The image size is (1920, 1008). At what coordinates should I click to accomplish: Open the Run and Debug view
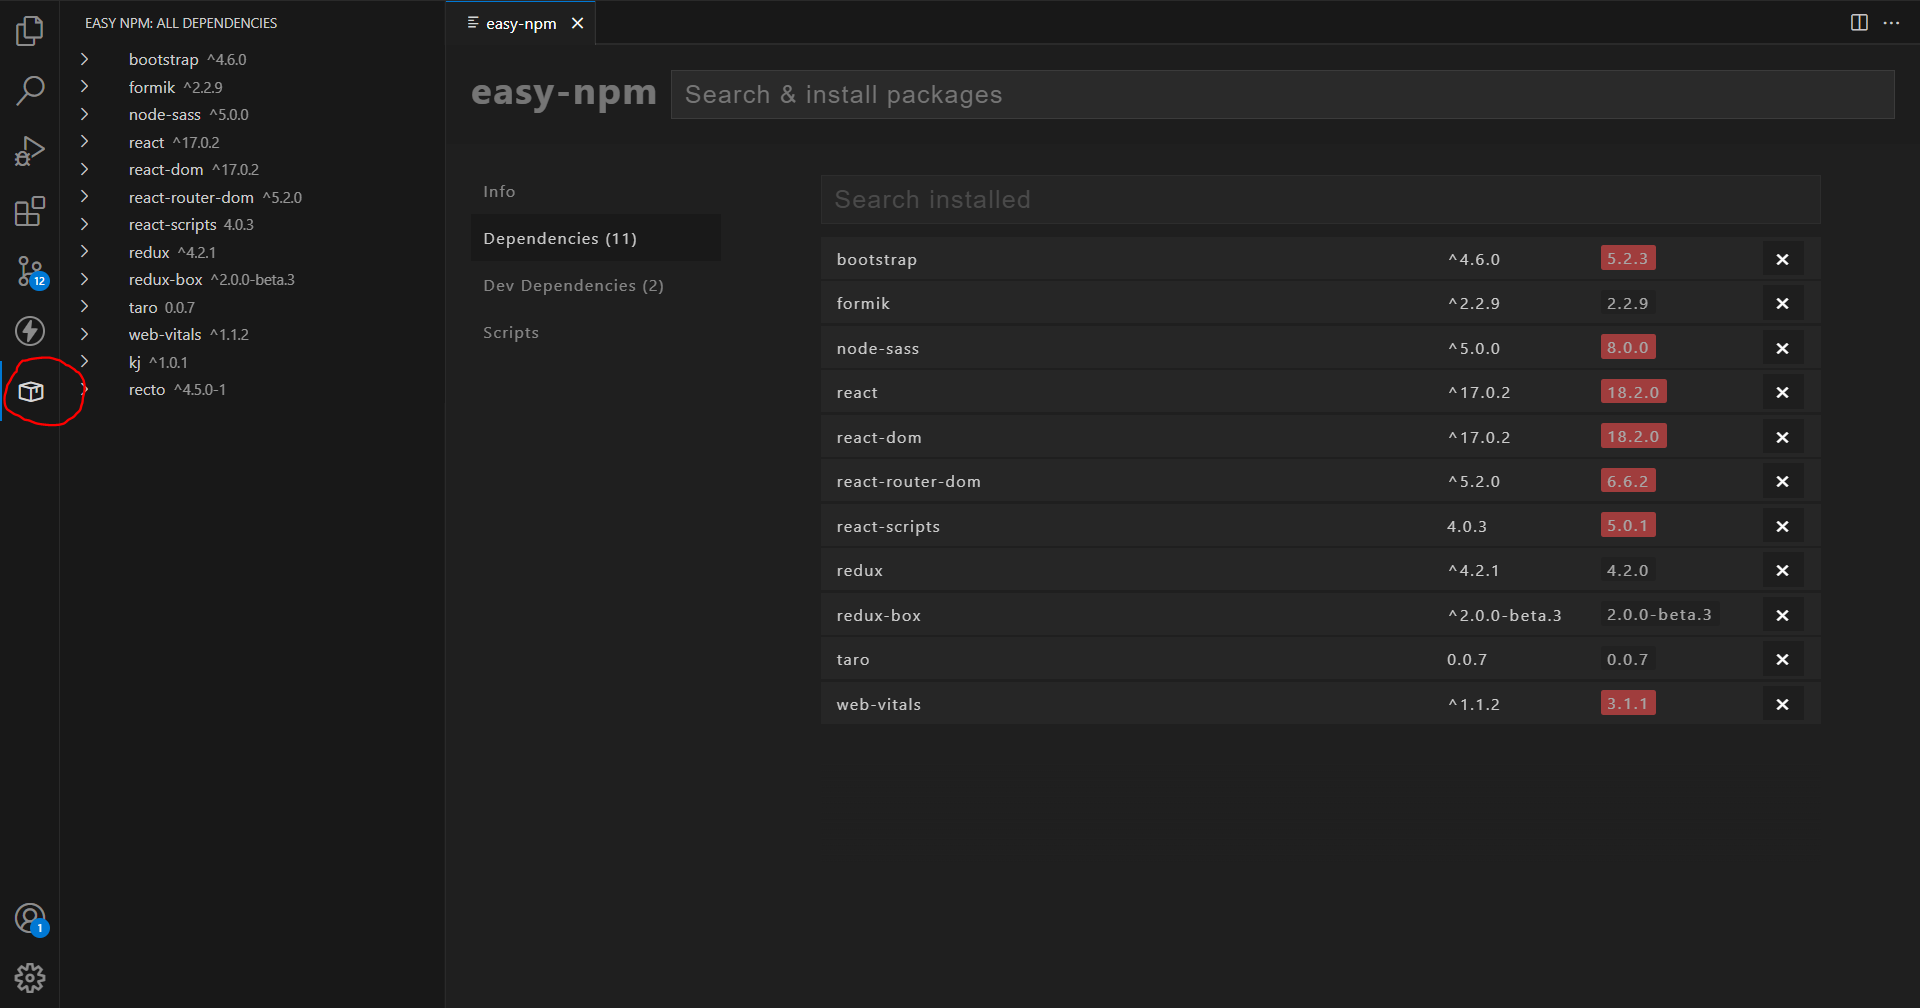[30, 151]
